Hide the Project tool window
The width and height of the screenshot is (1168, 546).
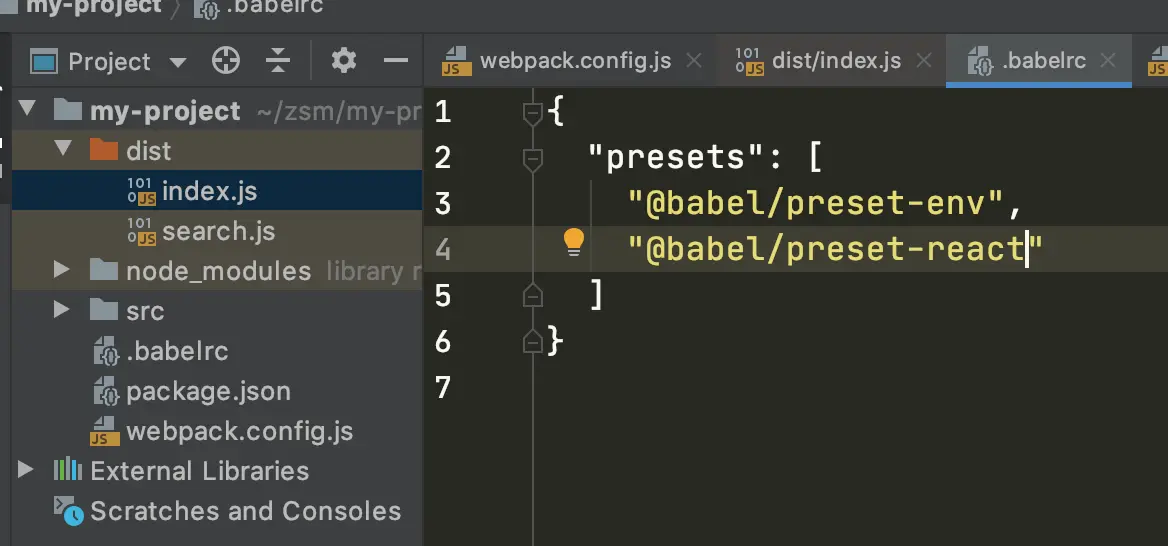click(x=396, y=61)
